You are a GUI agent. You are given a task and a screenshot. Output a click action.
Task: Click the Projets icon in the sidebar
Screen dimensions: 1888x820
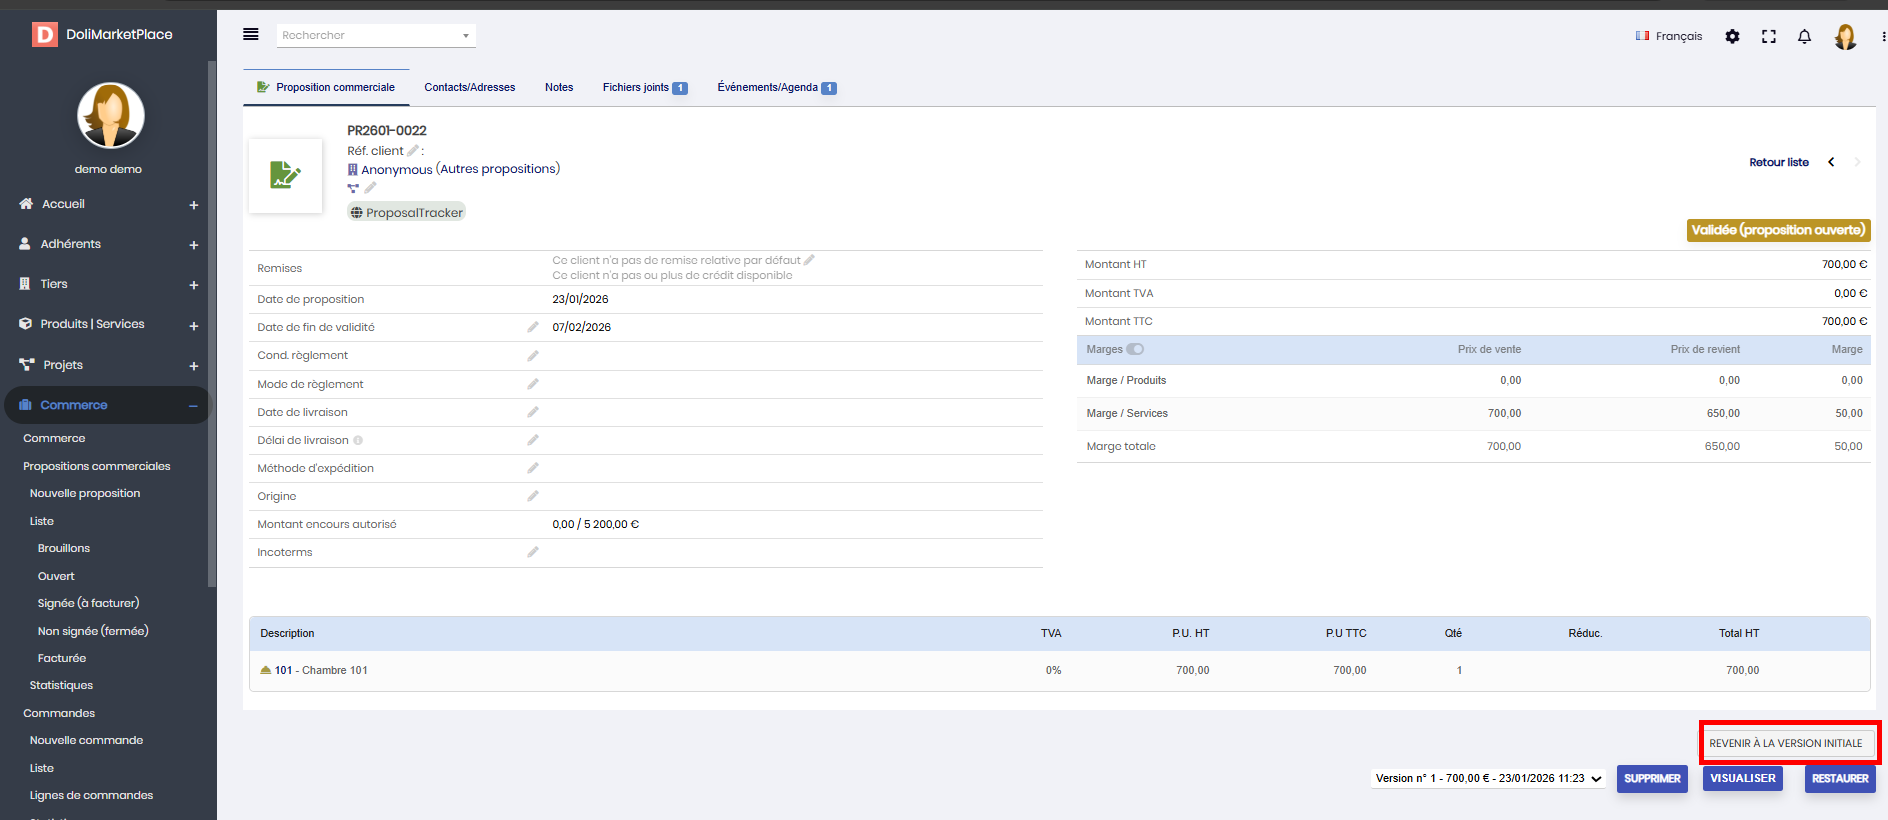point(27,365)
